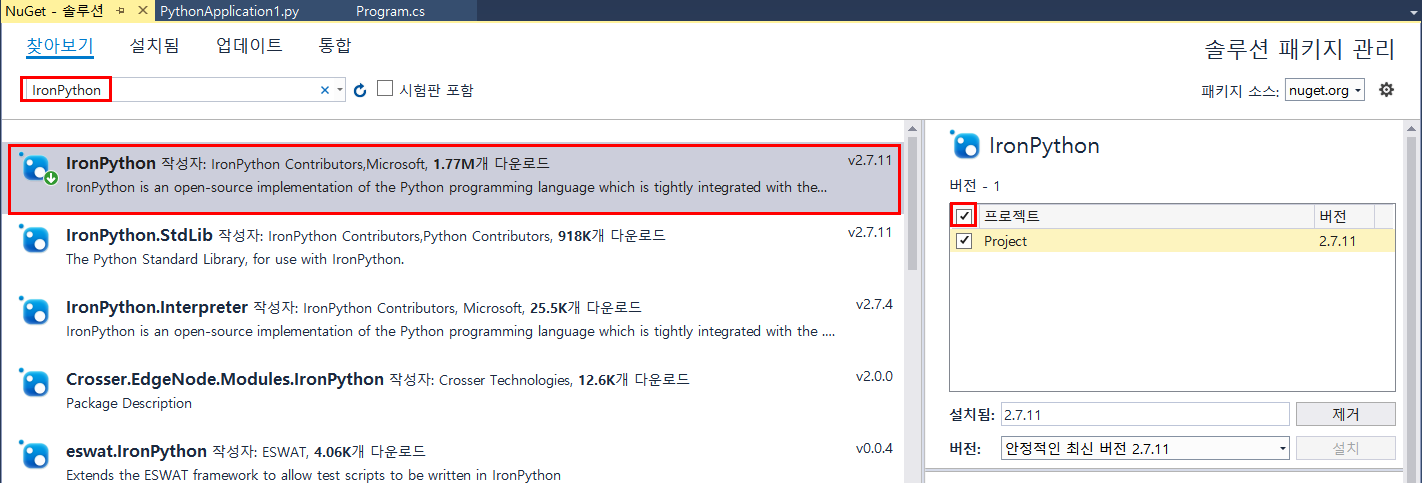Click the Crosser.EdgeNode.Modules.IronPython package icon
The height and width of the screenshot is (483, 1422).
pyautogui.click(x=35, y=383)
